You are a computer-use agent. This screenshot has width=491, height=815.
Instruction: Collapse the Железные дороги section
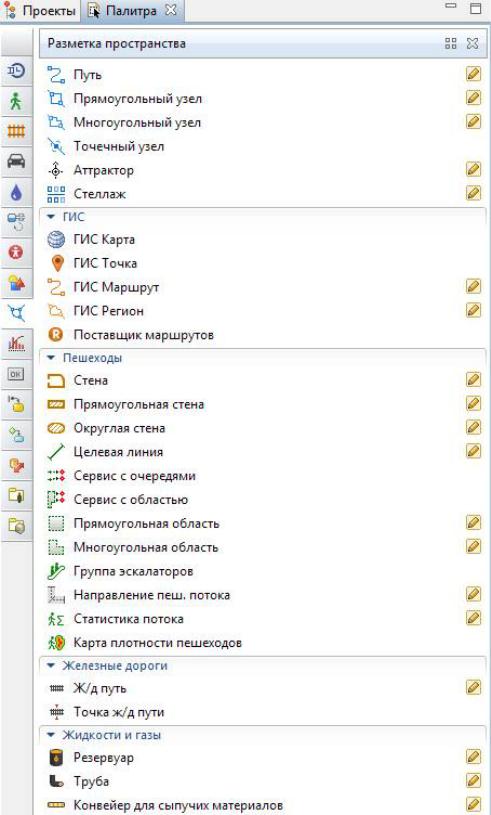51,665
